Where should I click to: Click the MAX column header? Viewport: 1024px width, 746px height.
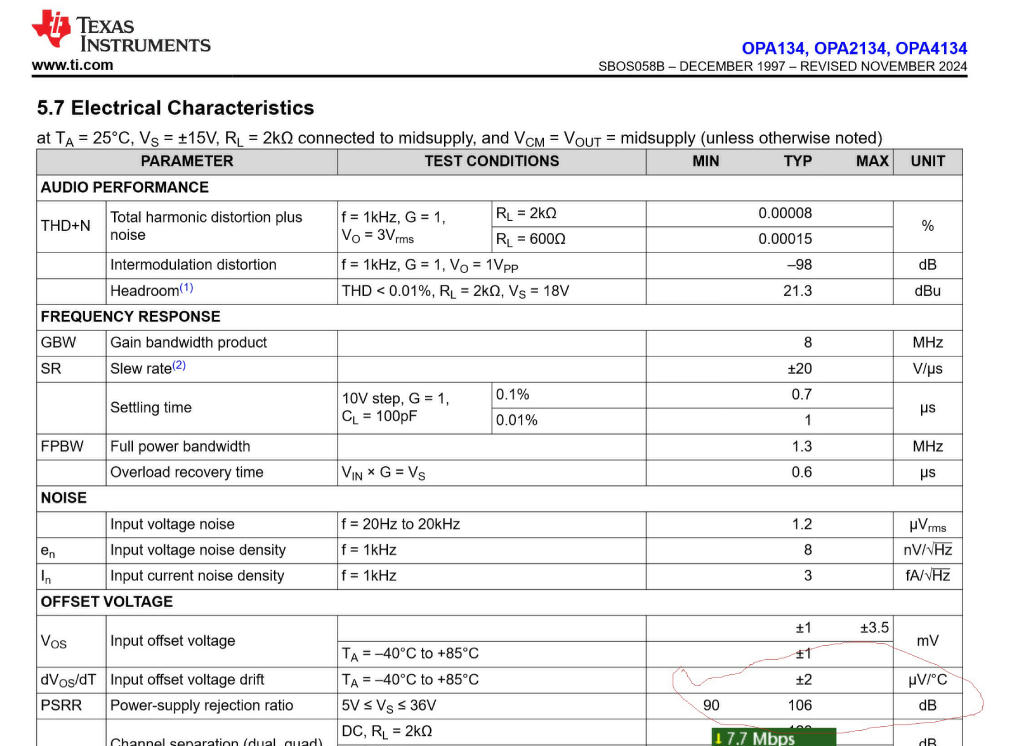tap(872, 161)
